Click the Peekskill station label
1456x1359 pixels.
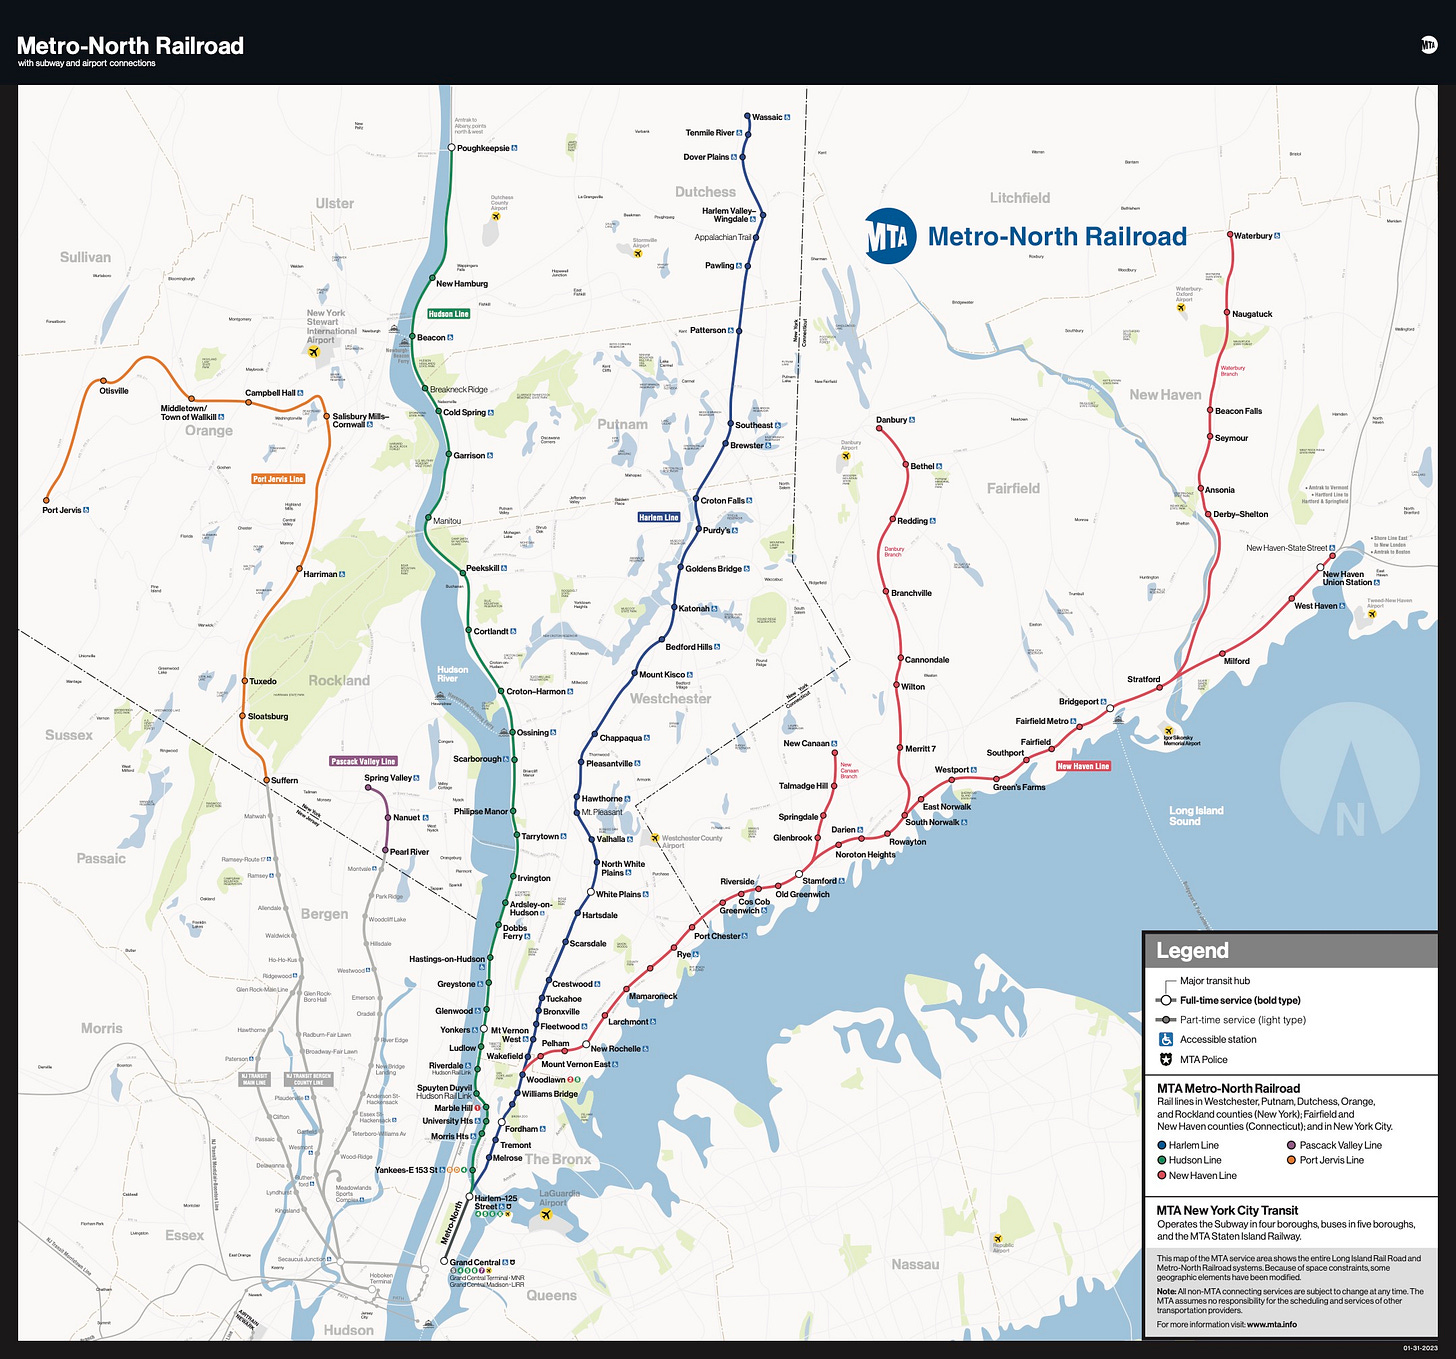[x=483, y=568]
